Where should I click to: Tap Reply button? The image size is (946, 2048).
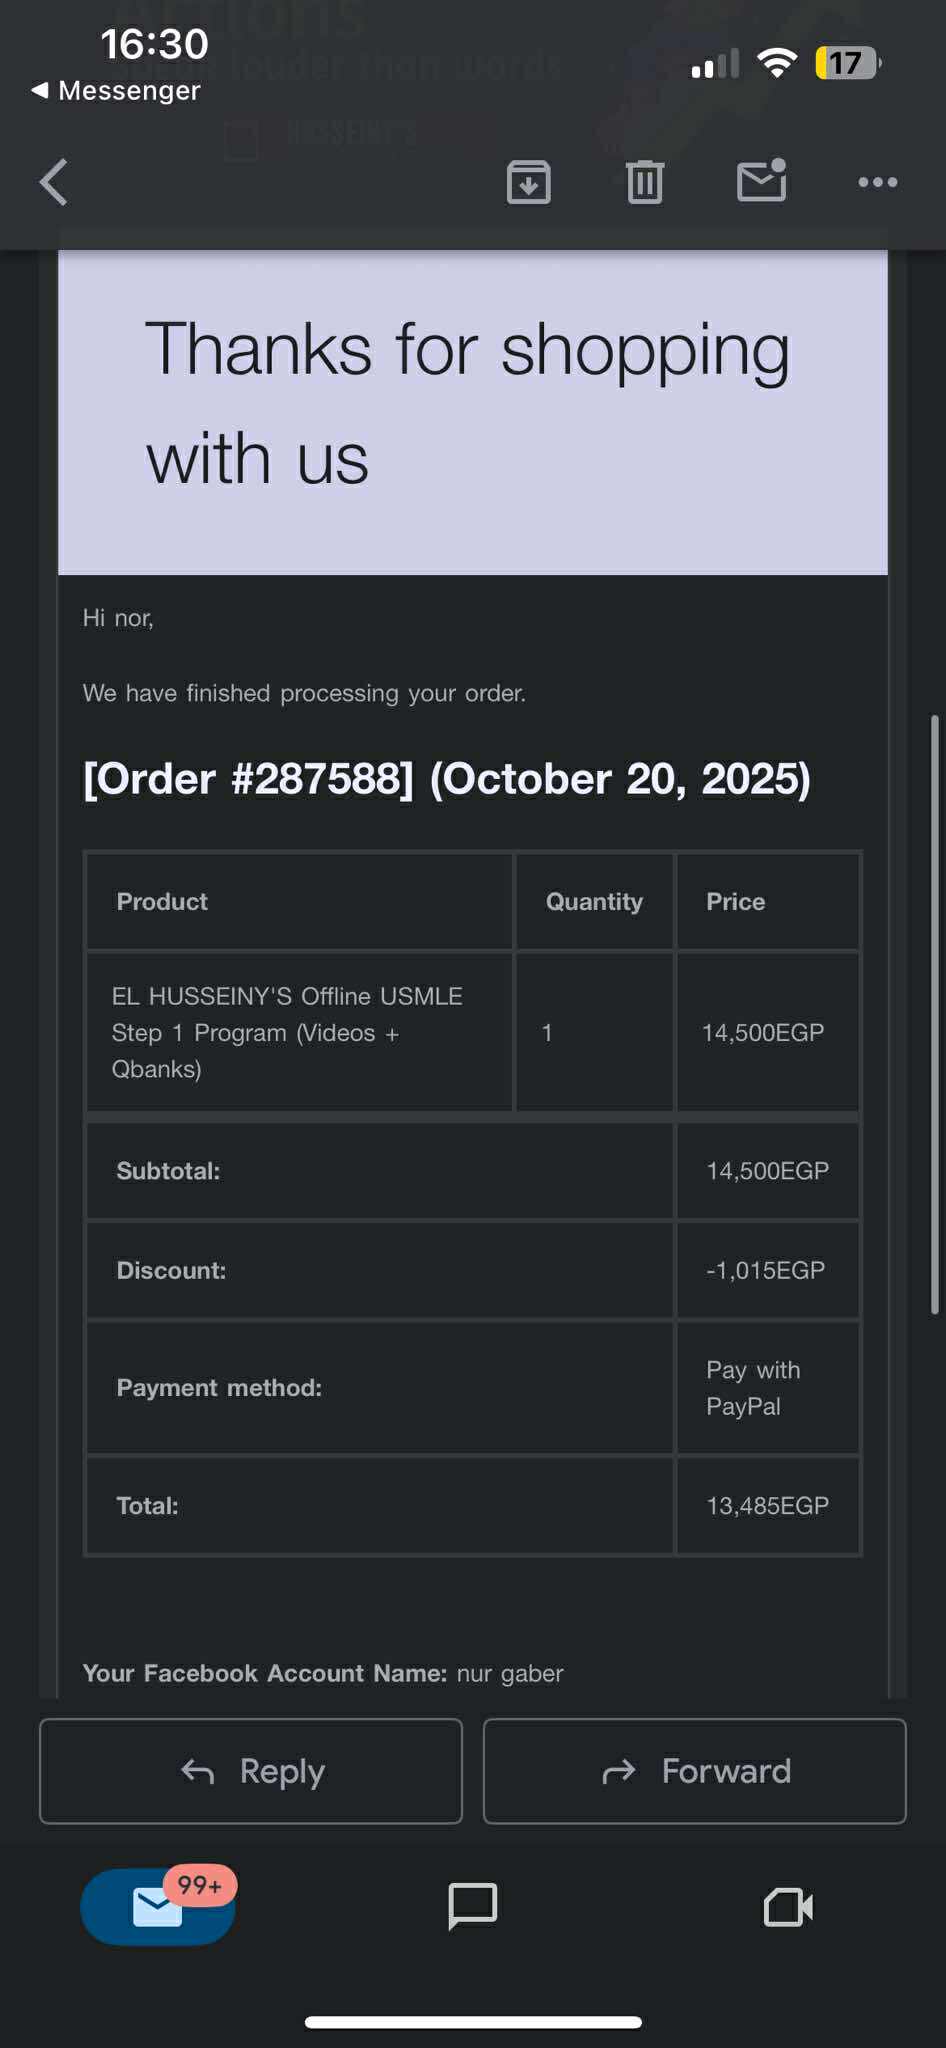251,1771
